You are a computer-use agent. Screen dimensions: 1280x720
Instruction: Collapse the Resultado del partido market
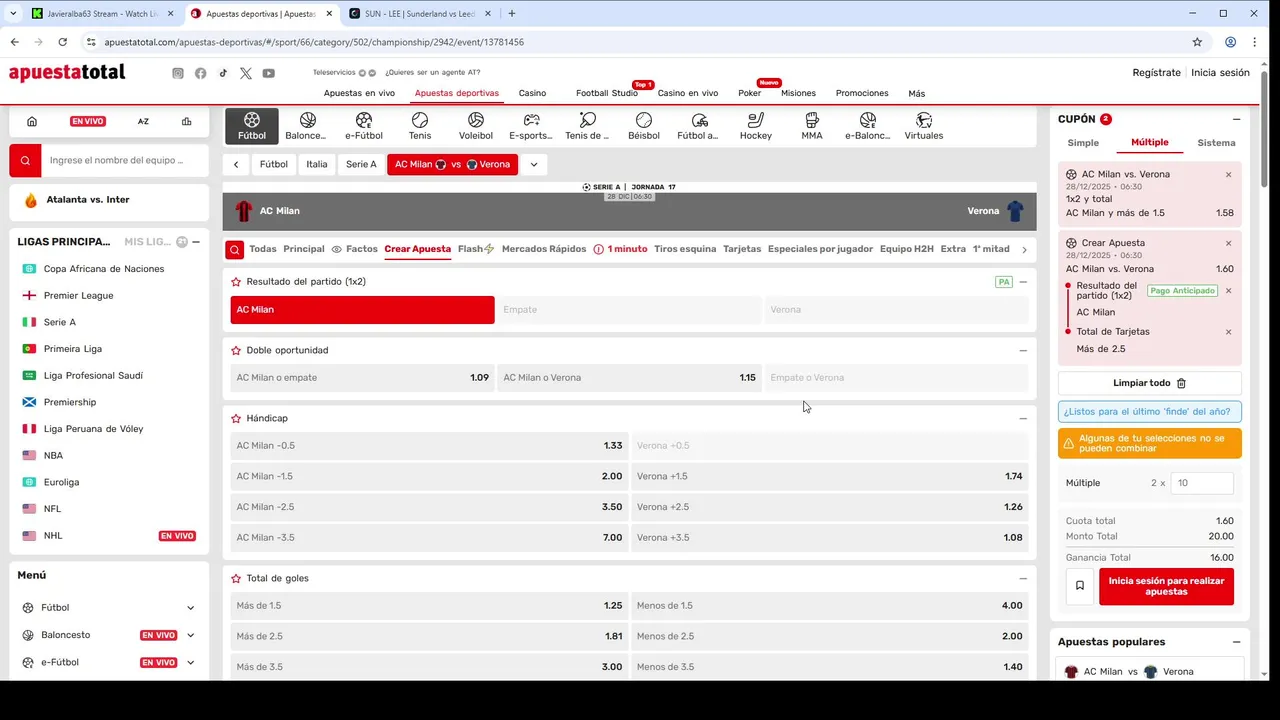(1023, 282)
